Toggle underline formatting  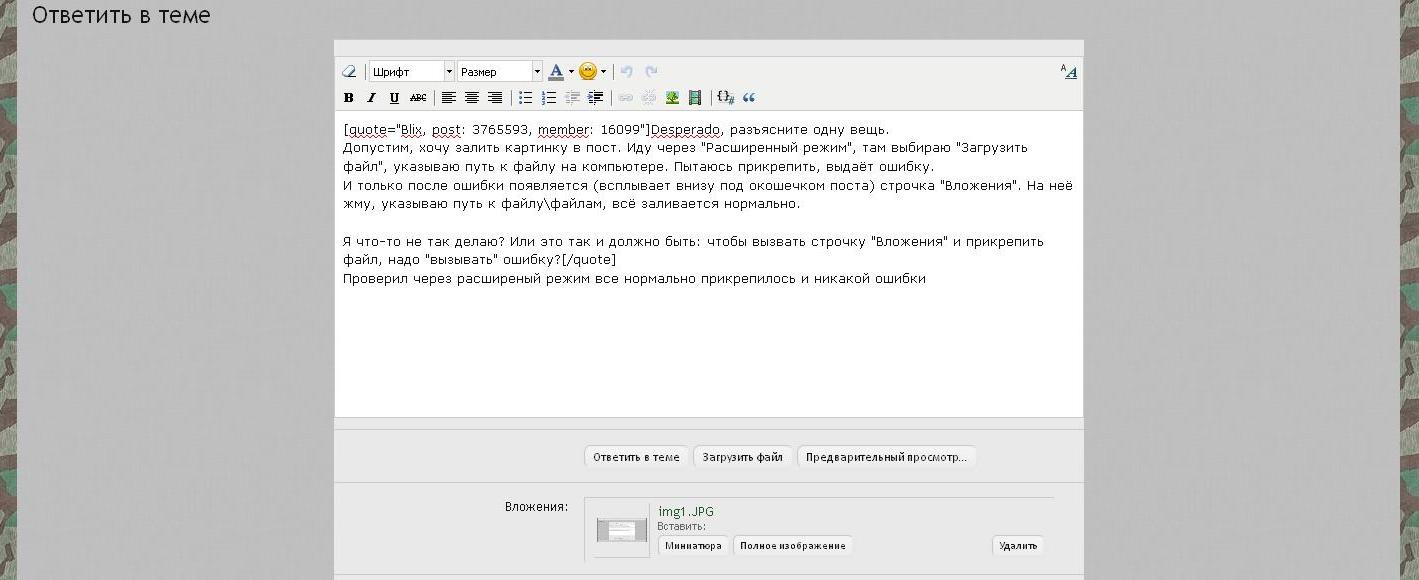(394, 98)
